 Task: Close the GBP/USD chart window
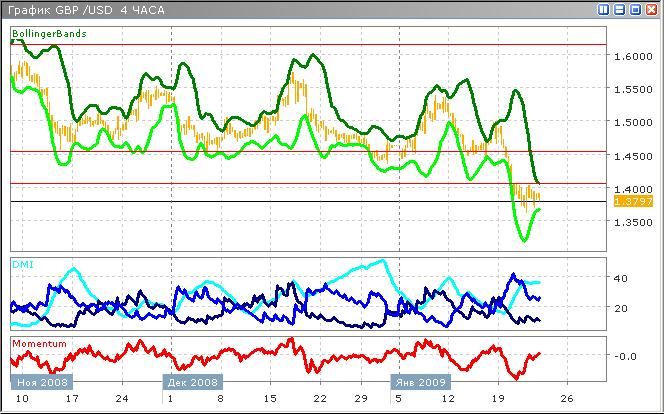pyautogui.click(x=651, y=10)
